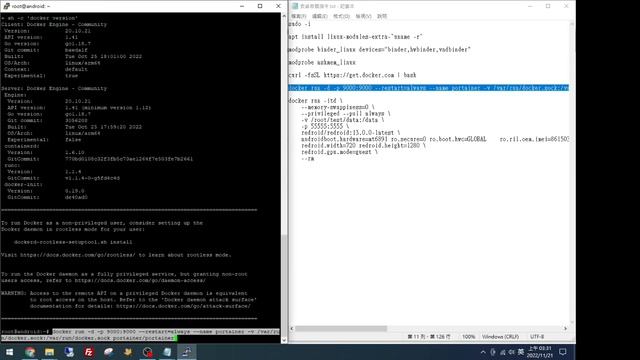Image resolution: width=640 pixels, height=360 pixels.
Task: Click the 'modprobe binder_linux' line
Action: pyautogui.click(x=380, y=49)
